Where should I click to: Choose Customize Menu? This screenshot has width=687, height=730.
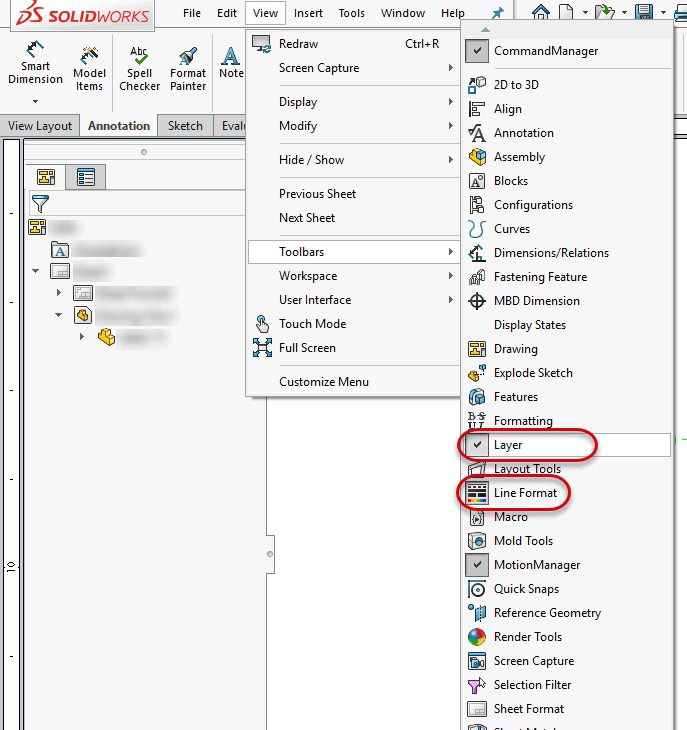[x=354, y=382]
